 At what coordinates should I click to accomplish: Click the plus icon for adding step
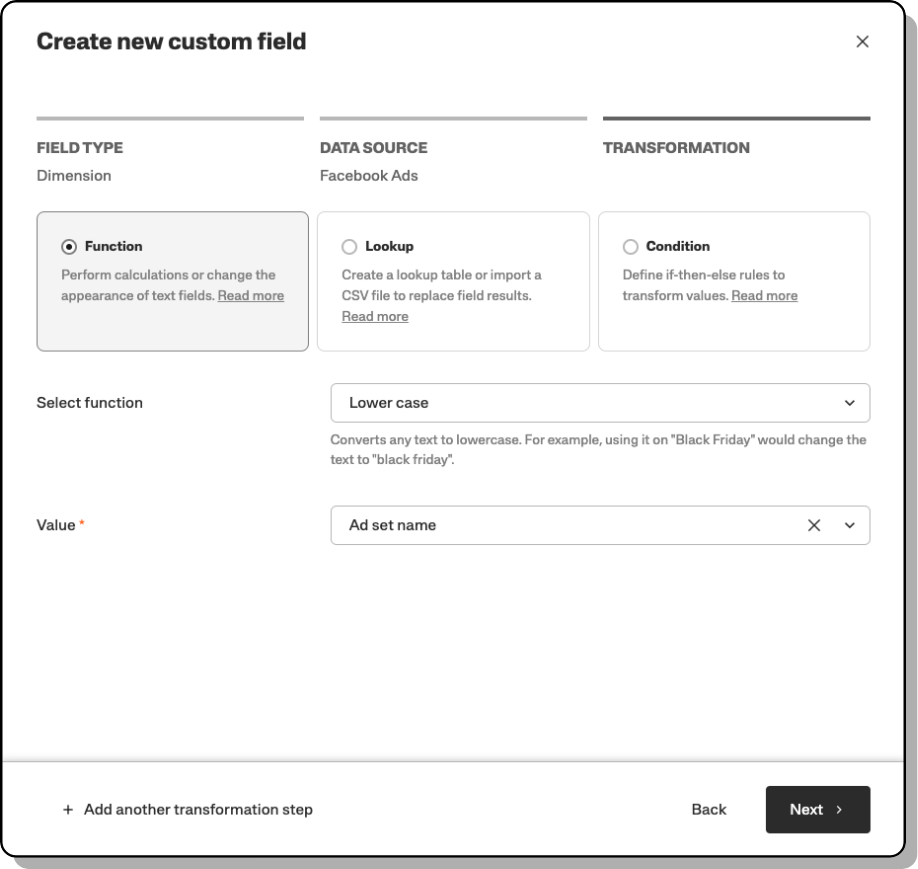point(68,810)
